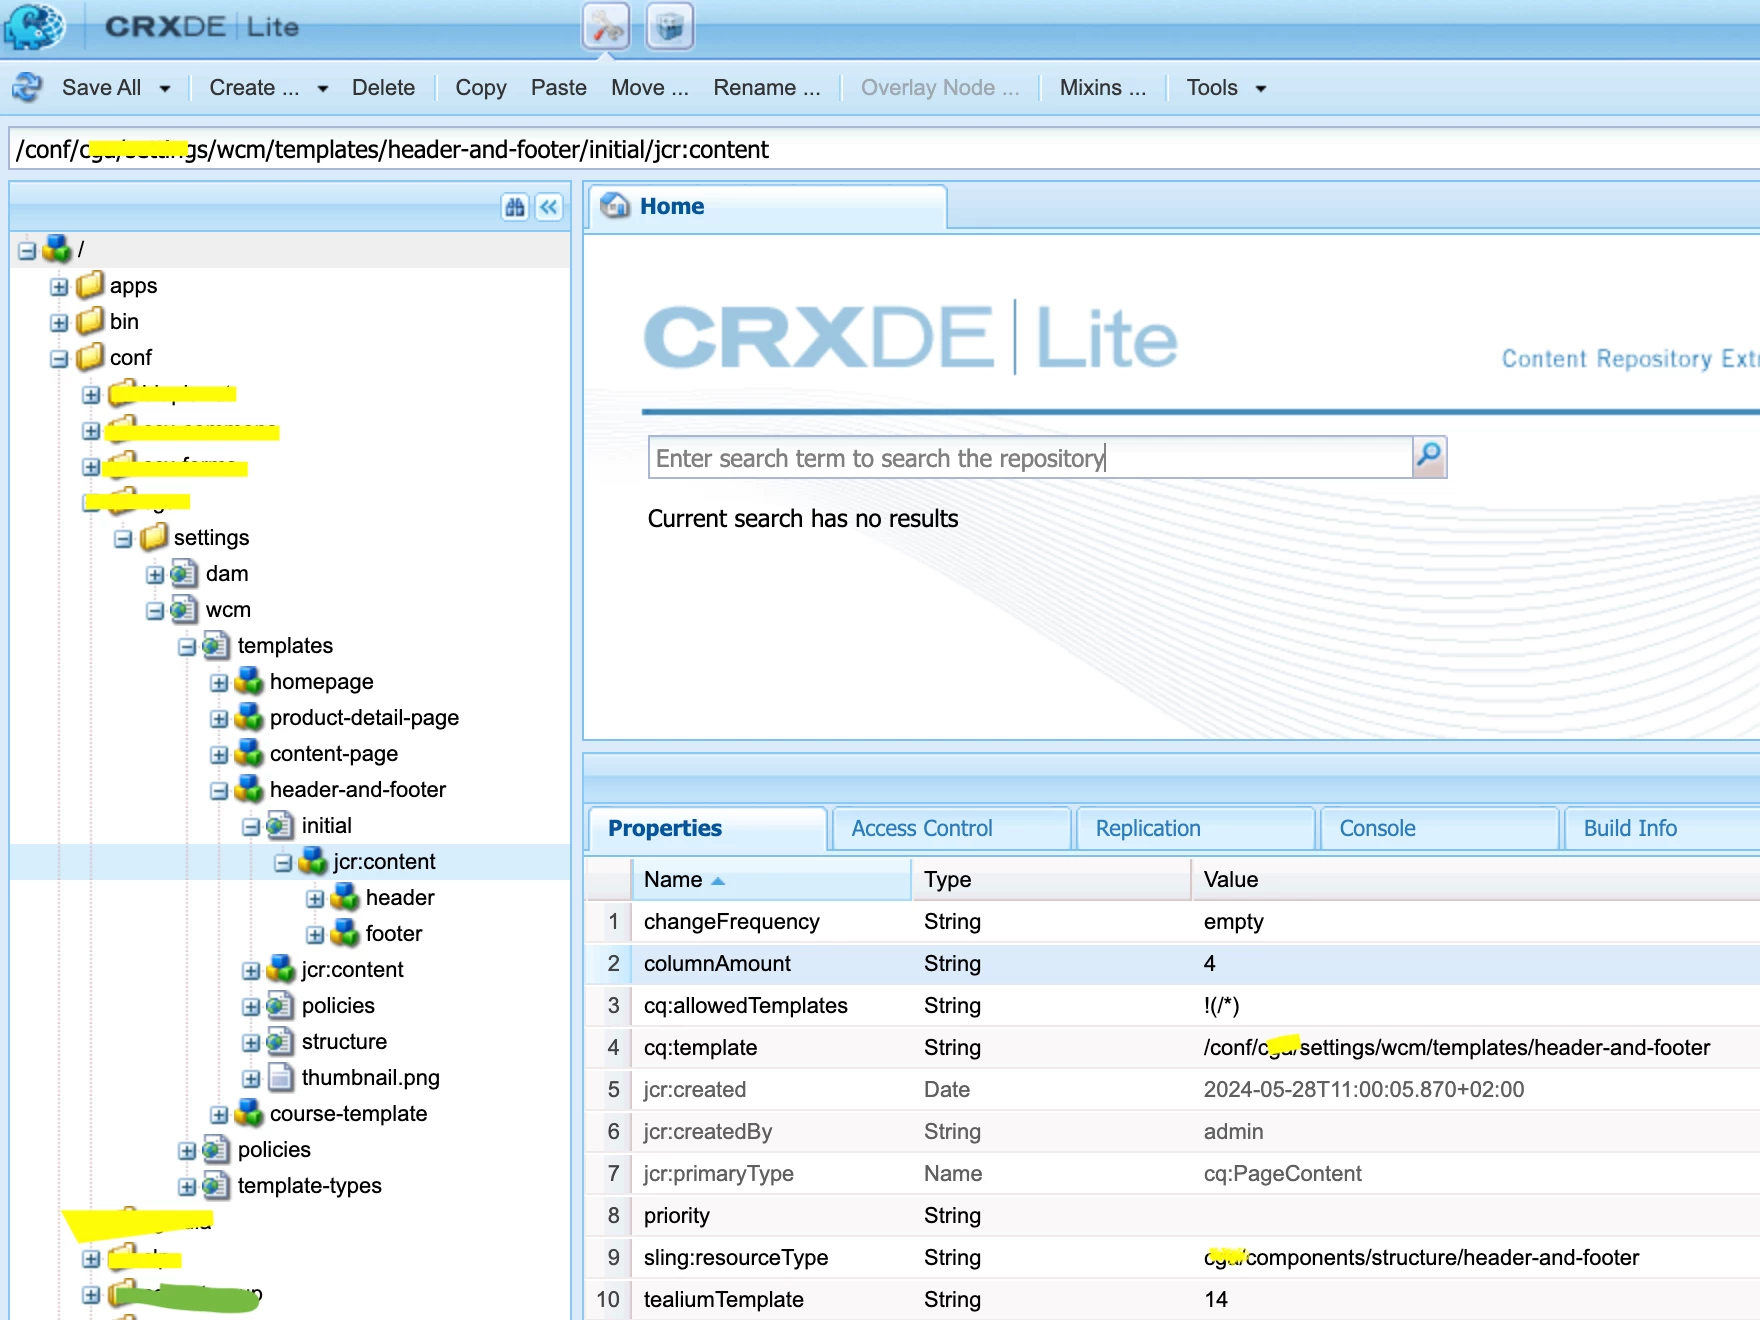Collapse the conf folder node
The width and height of the screenshot is (1760, 1320).
(x=59, y=359)
